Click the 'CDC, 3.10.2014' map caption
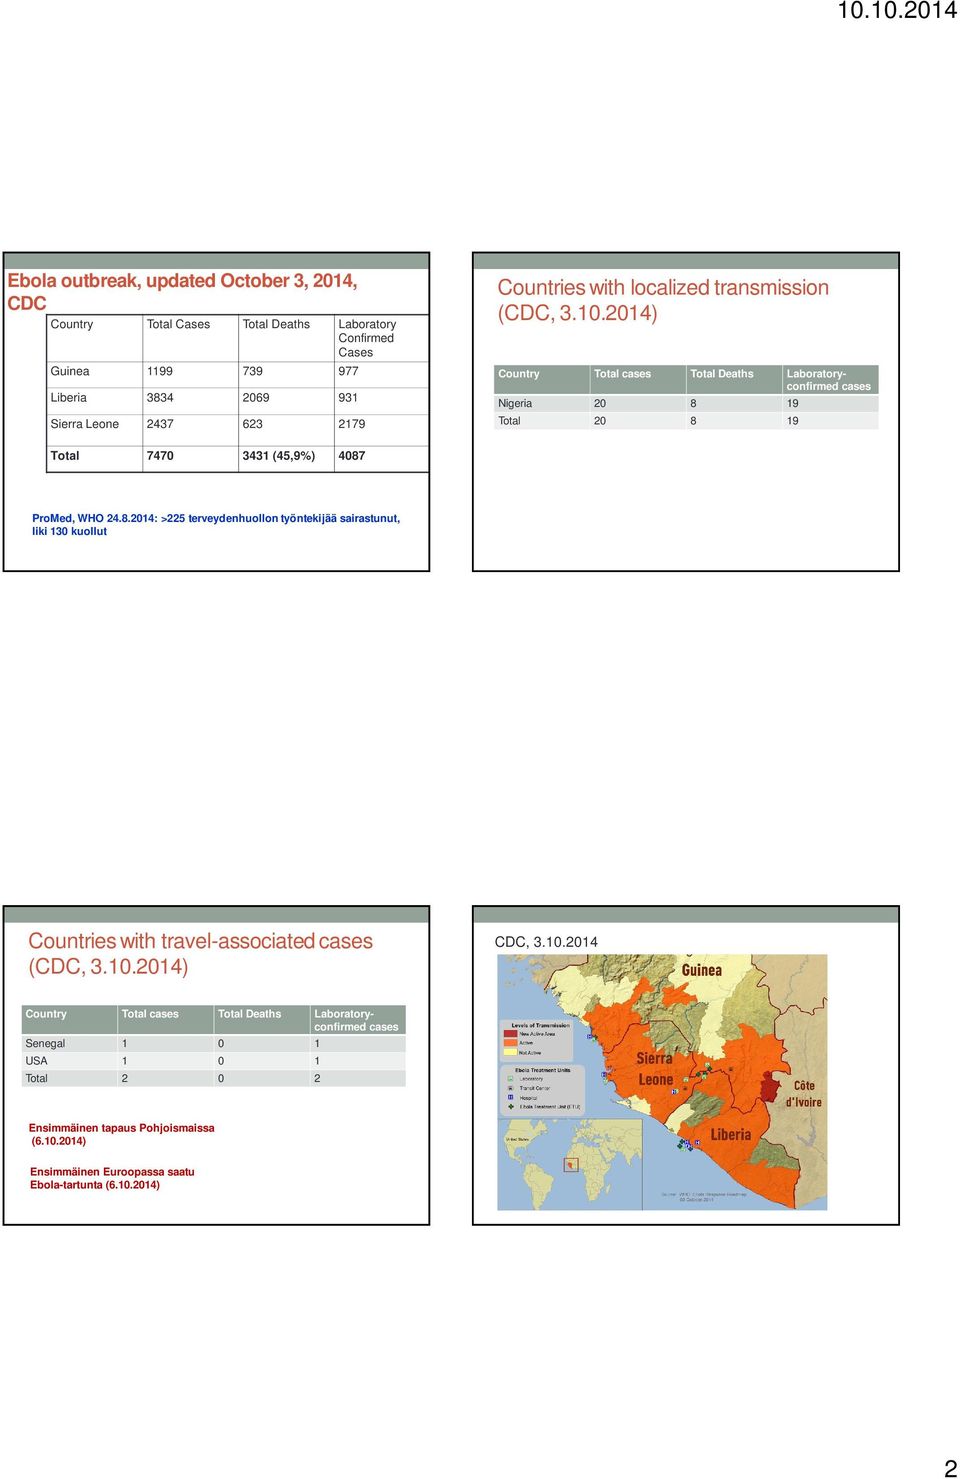 click(x=546, y=942)
